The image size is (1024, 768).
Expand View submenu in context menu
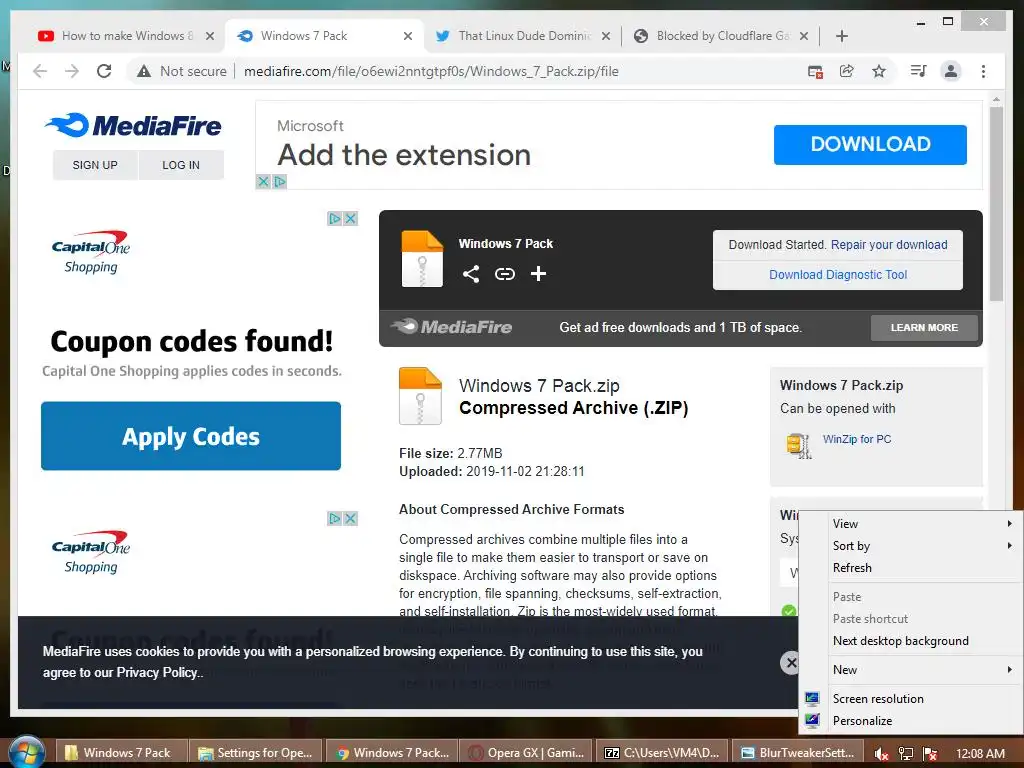tap(912, 524)
